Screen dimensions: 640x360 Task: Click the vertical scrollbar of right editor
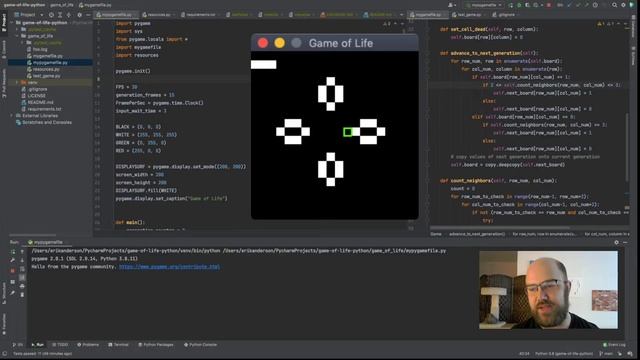(x=628, y=147)
